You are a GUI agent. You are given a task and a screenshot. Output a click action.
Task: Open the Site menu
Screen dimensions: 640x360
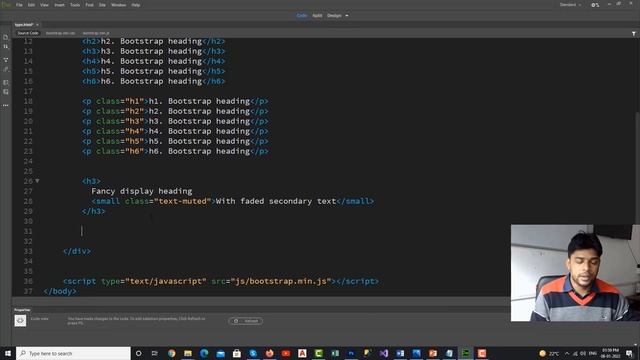[x=102, y=5]
